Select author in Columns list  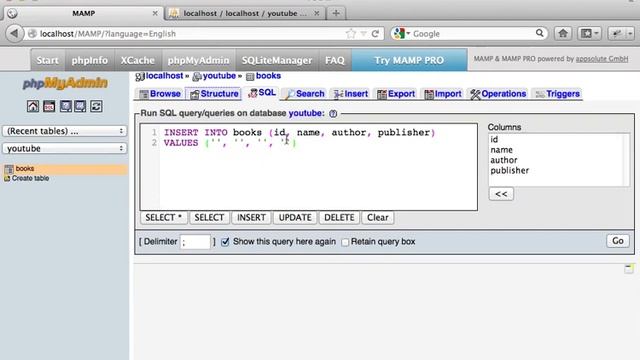coord(504,160)
